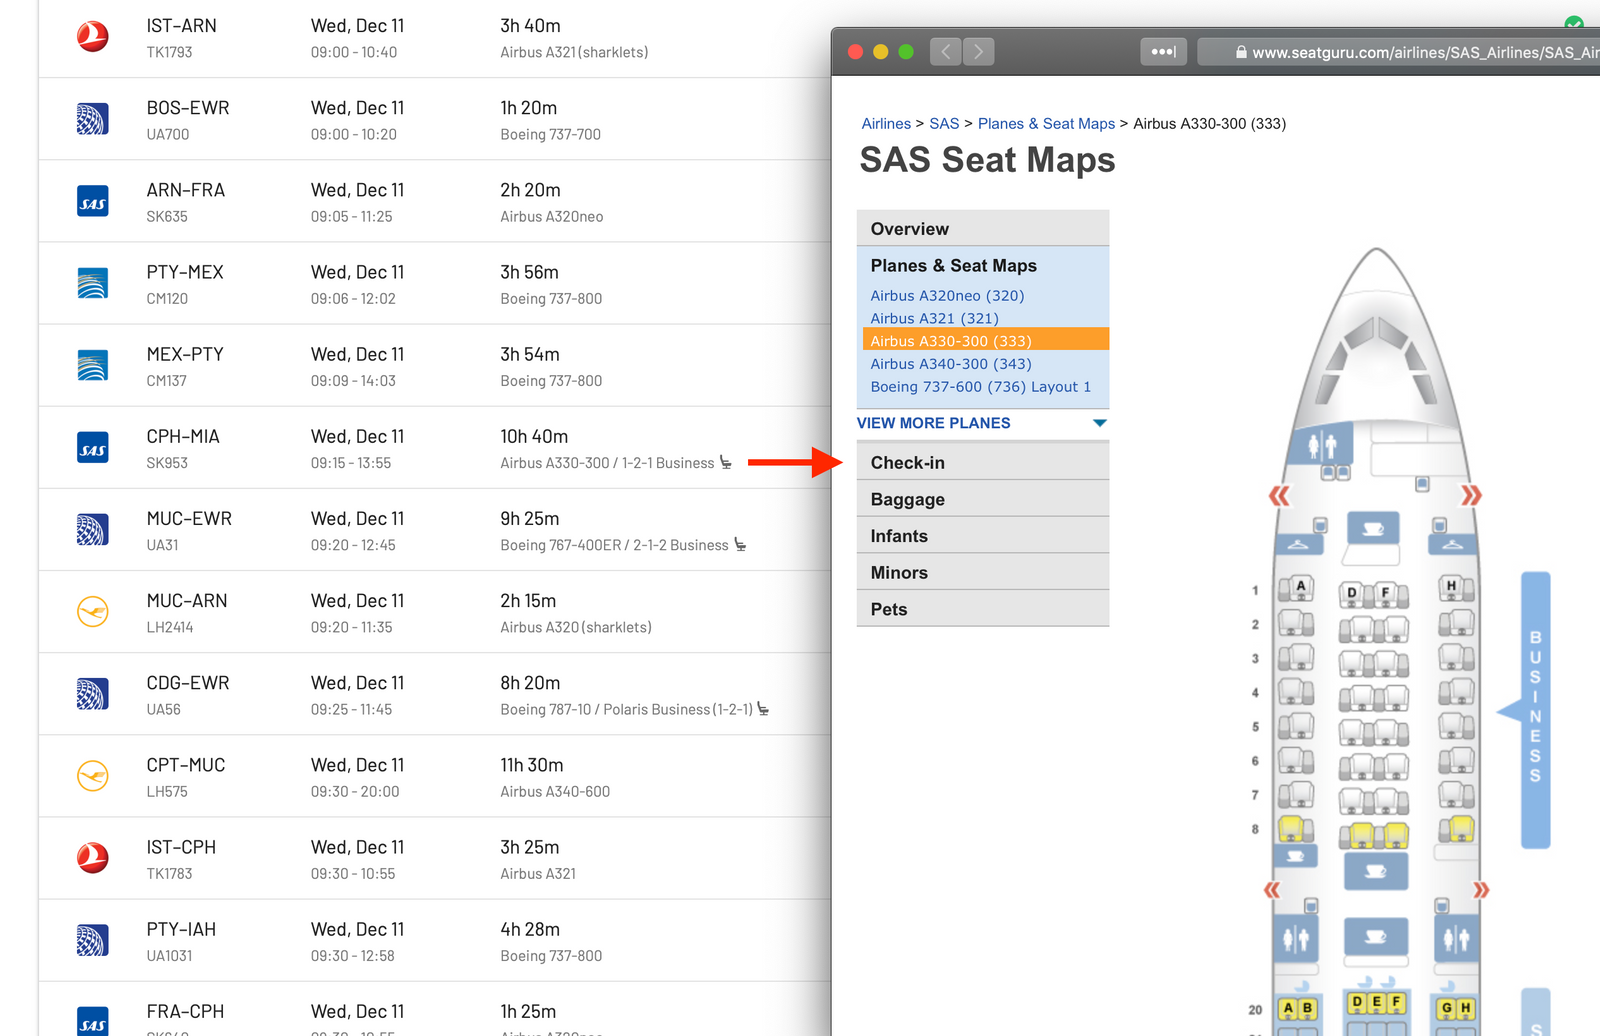Open the Airbus A321 (321) seat map link
Screen dimensions: 1600x1036
934,319
